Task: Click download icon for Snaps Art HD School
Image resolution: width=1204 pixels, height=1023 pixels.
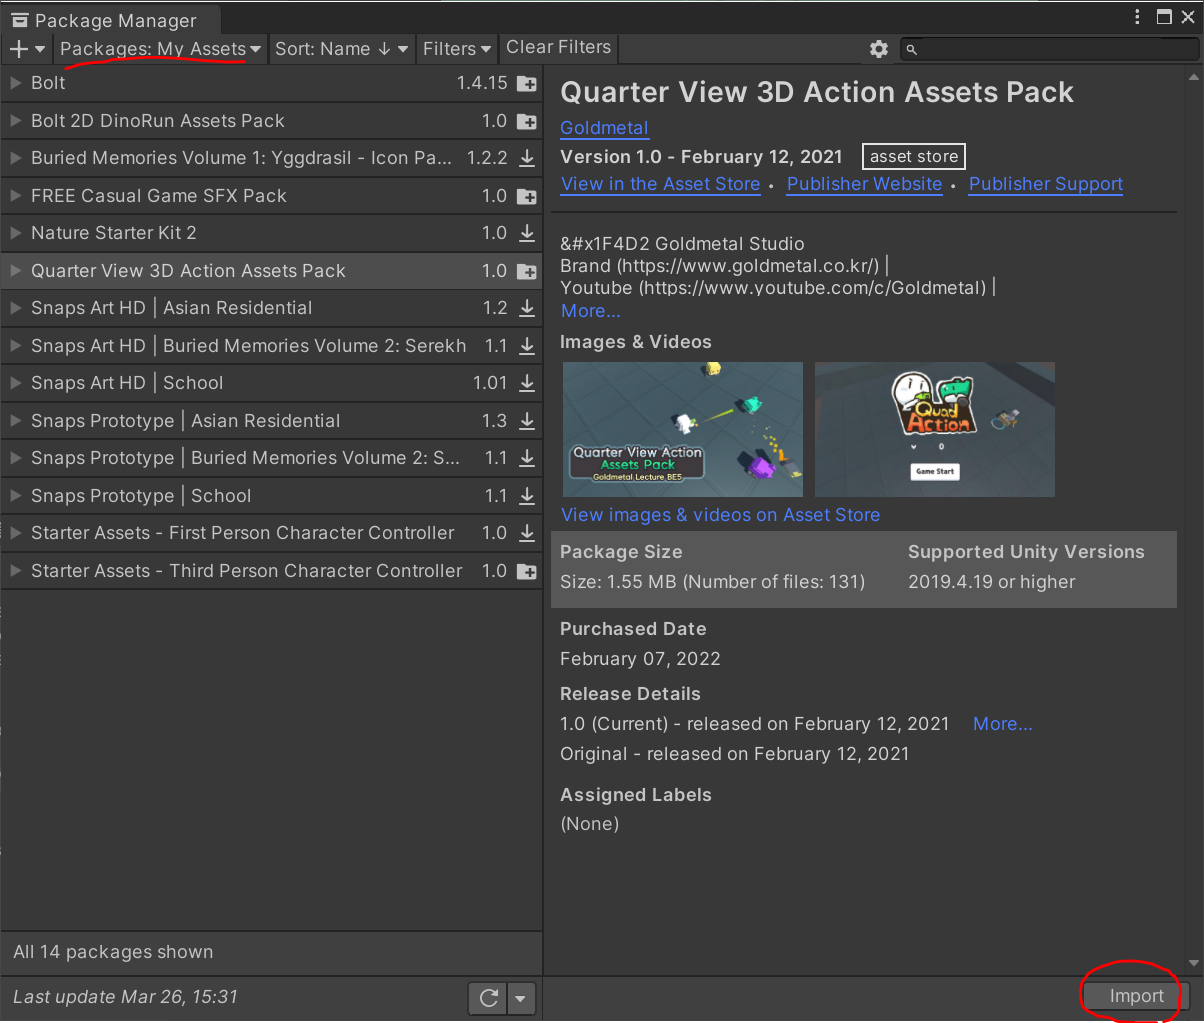Action: pos(526,383)
